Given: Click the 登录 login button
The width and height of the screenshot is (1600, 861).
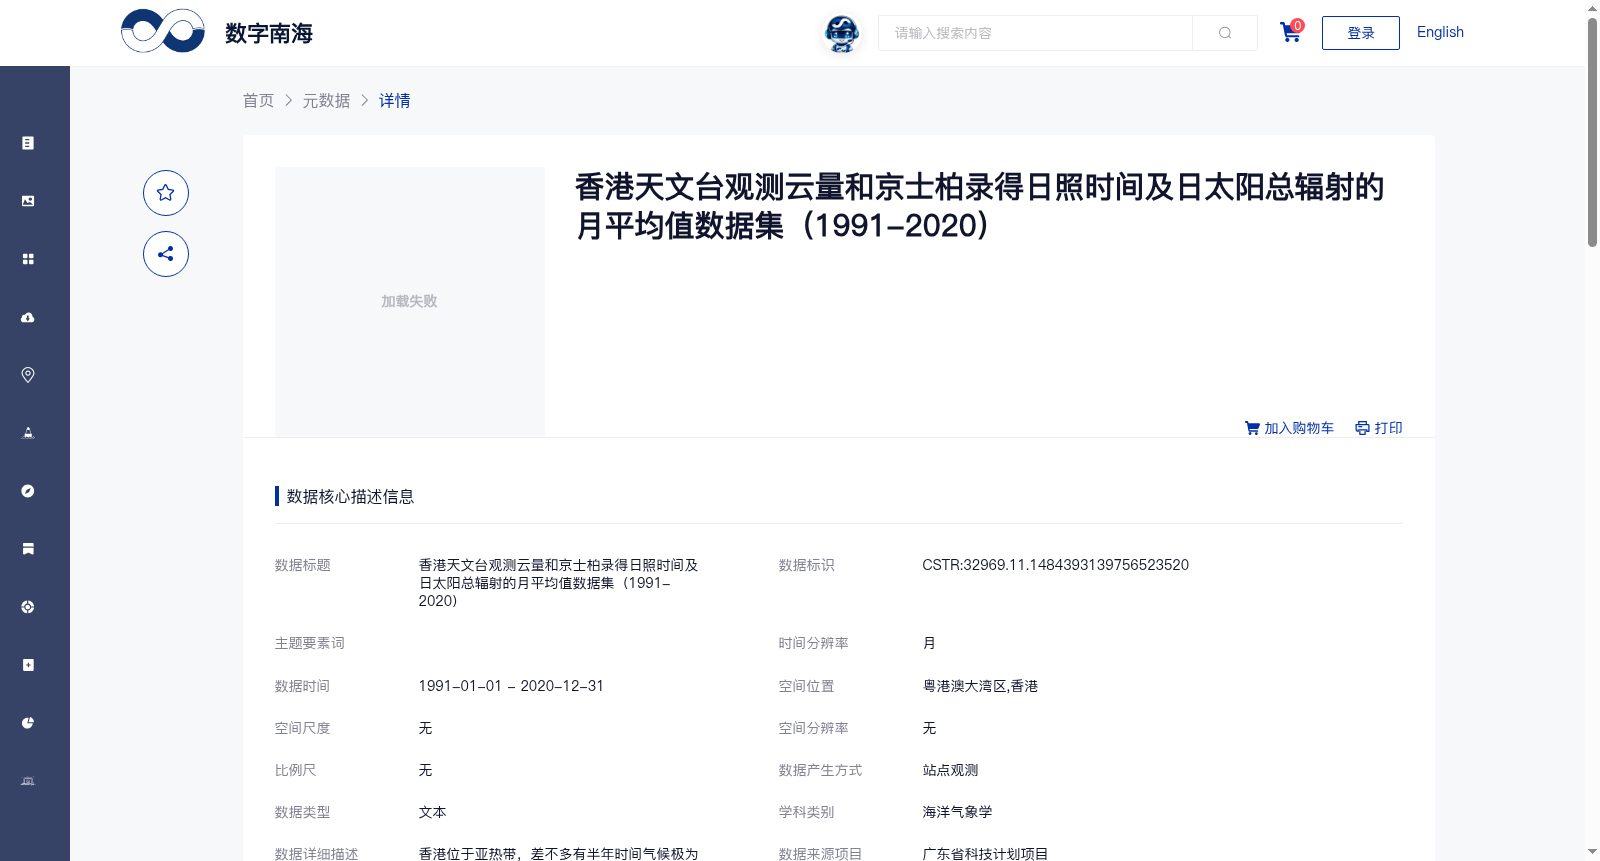Looking at the screenshot, I should 1361,33.
